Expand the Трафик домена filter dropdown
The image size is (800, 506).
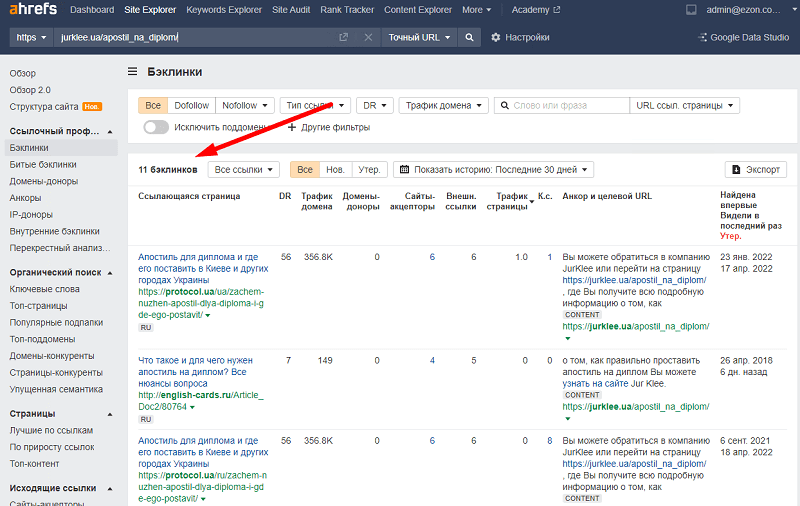point(444,105)
